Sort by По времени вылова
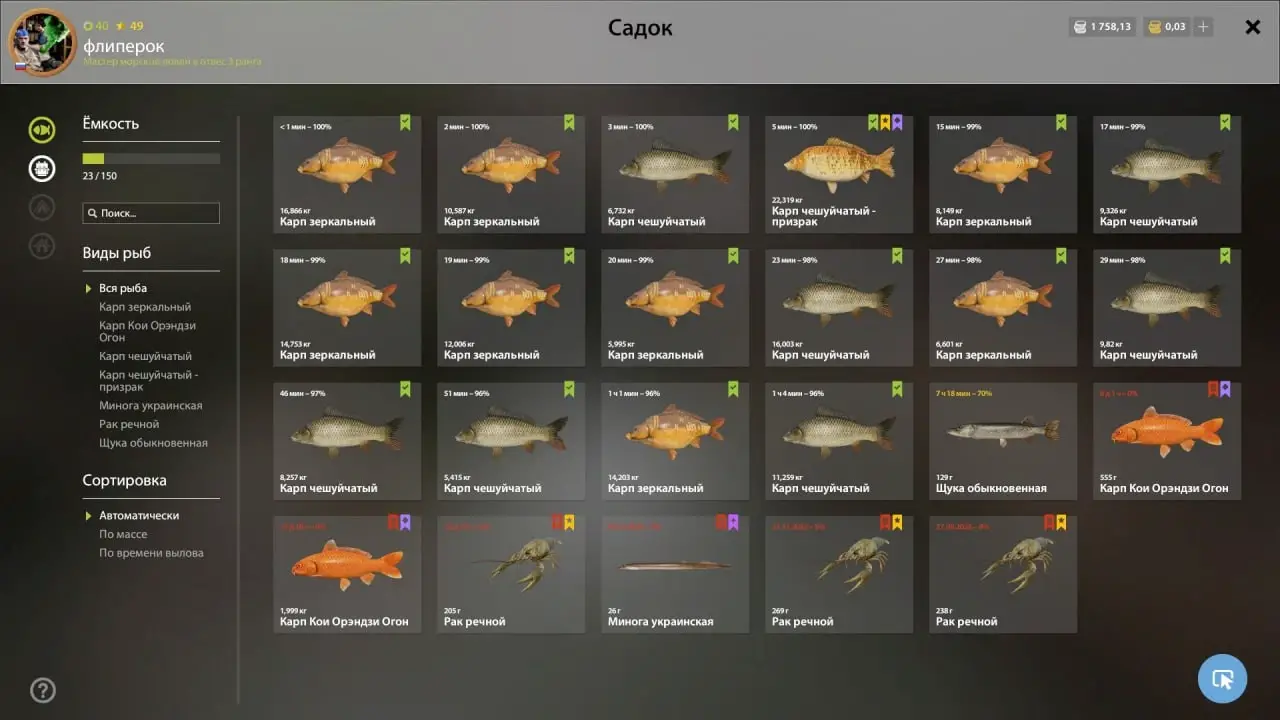Screen dimensions: 1280x720 (x=151, y=553)
